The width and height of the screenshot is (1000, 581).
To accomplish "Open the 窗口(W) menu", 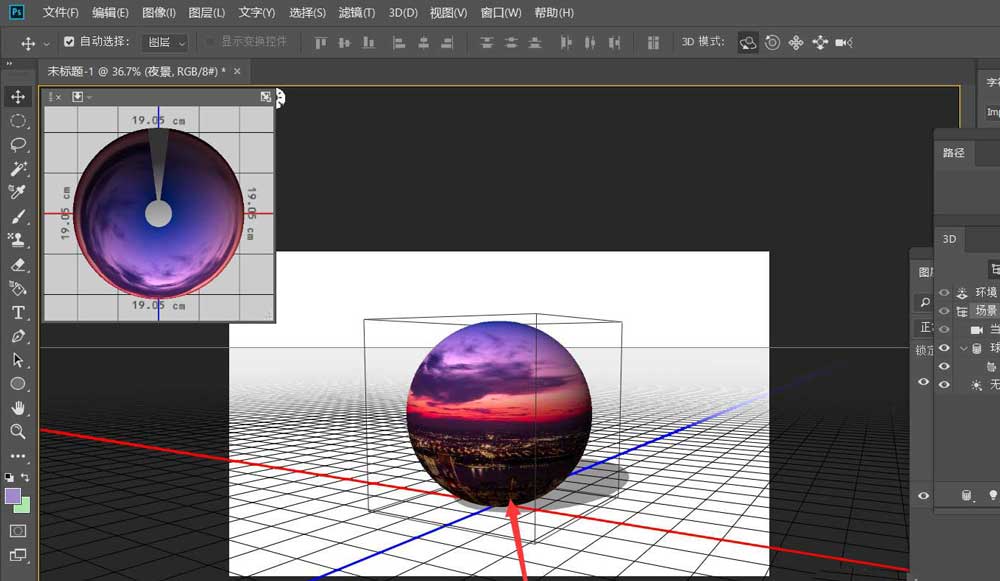I will (501, 13).
